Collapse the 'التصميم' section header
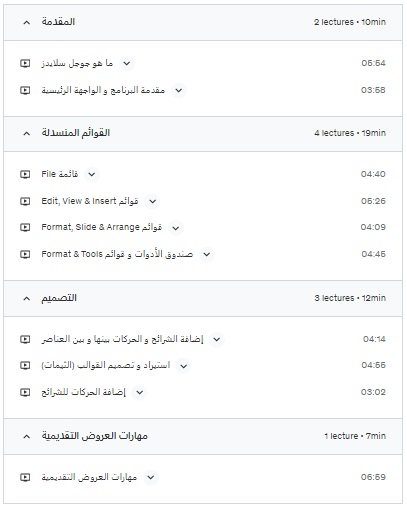 tap(27, 299)
